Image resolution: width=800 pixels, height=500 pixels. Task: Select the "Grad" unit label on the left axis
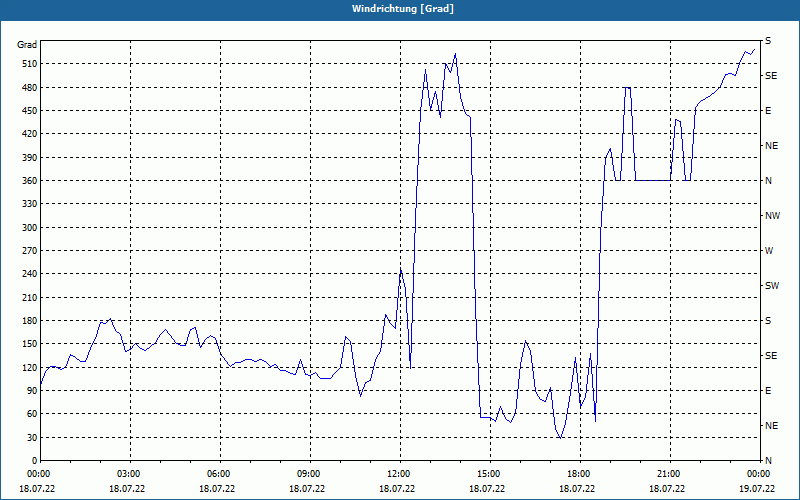(x=27, y=45)
